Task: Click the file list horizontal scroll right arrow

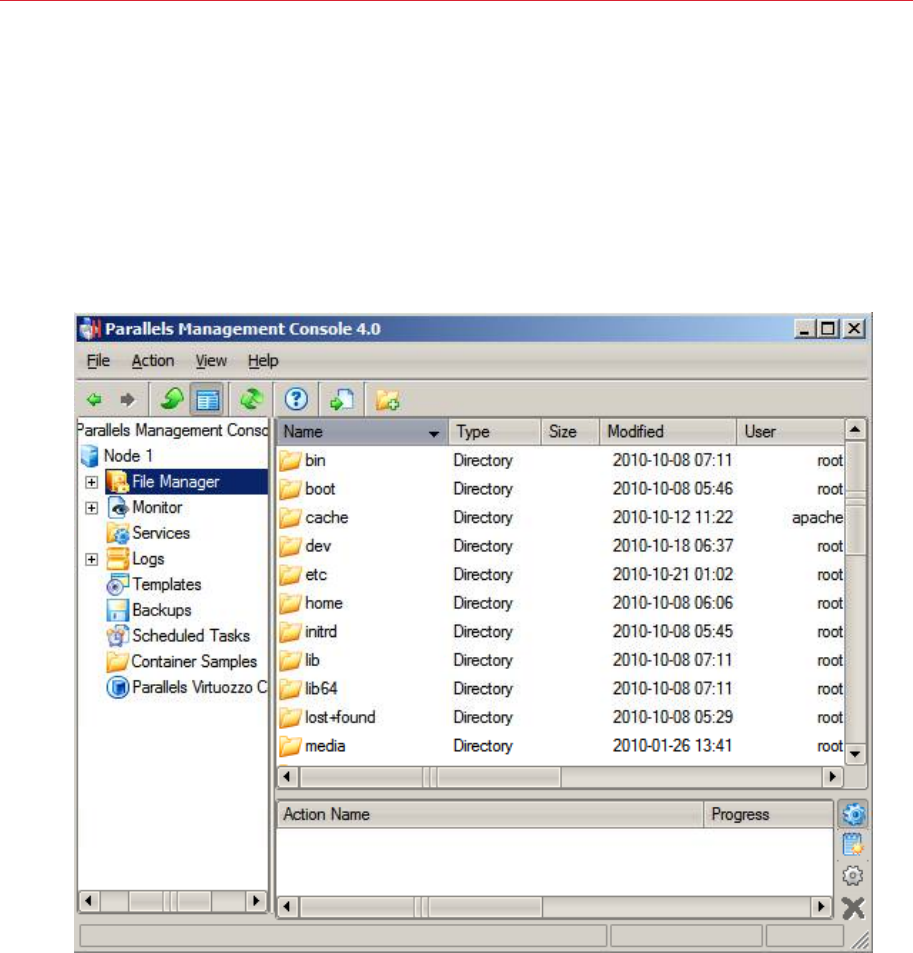Action: pos(833,777)
